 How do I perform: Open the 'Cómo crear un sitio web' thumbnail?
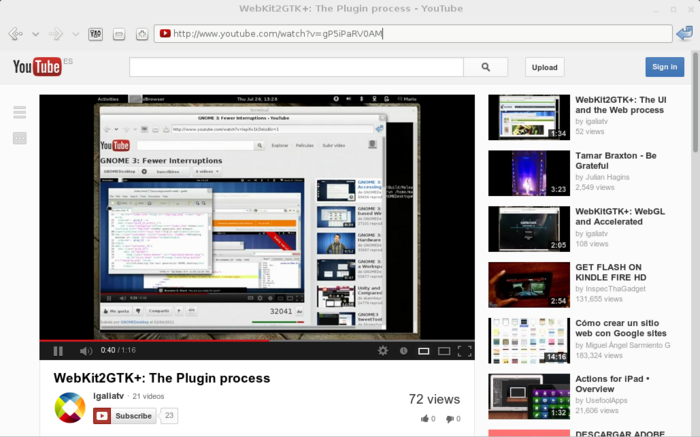point(529,341)
